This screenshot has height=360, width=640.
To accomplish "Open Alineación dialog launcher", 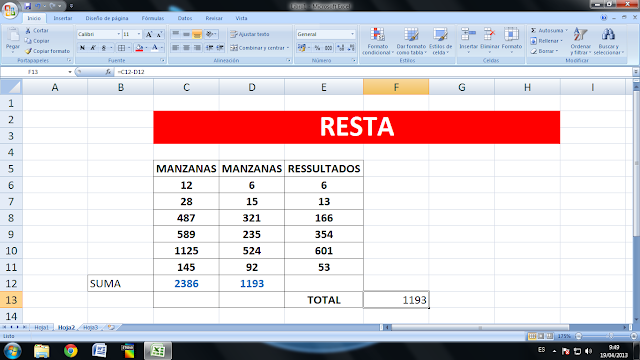I will (289, 60).
